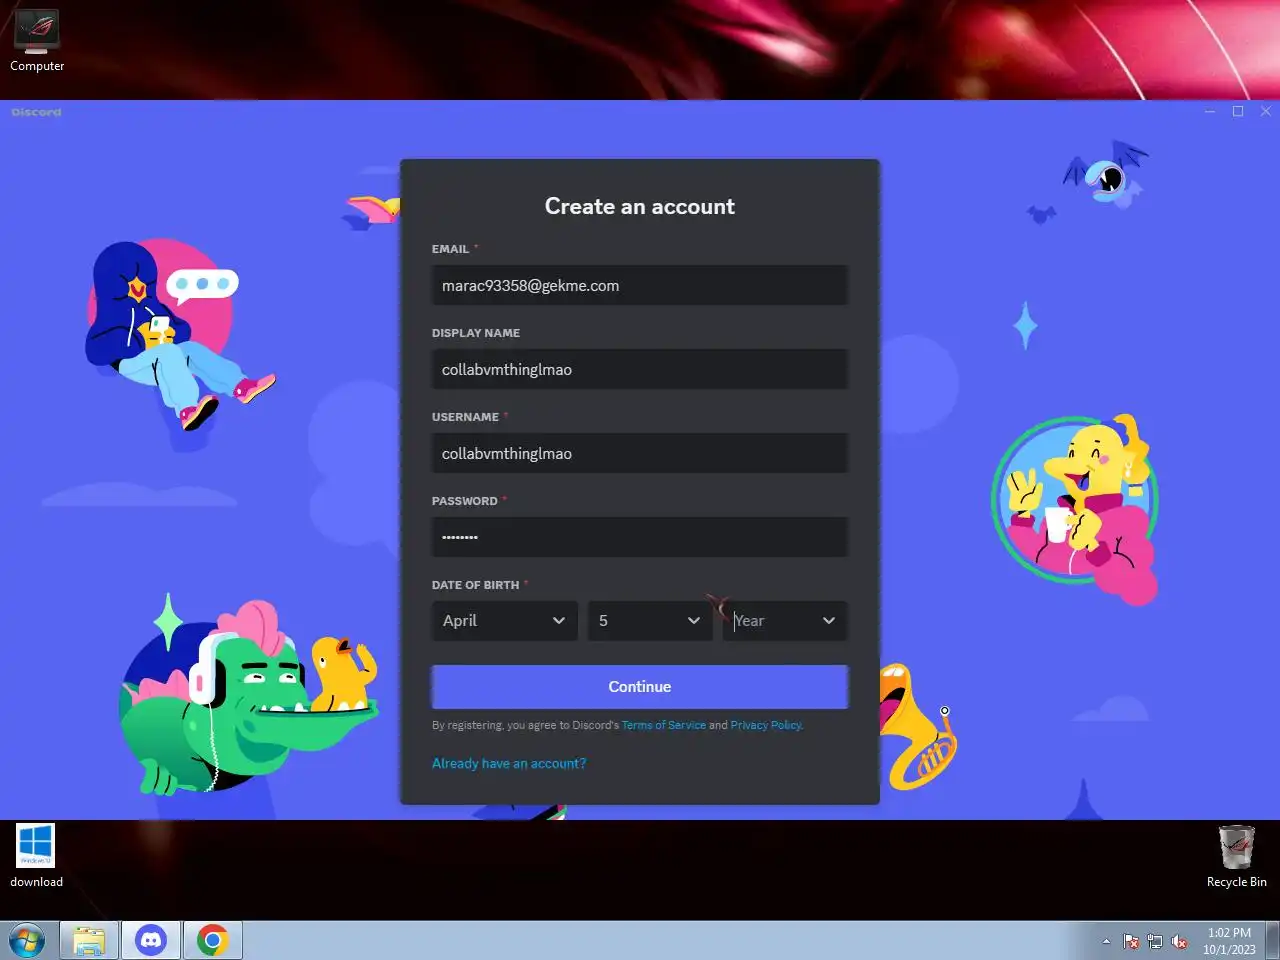
Task: Open the Terms of Service link
Action: (664, 725)
